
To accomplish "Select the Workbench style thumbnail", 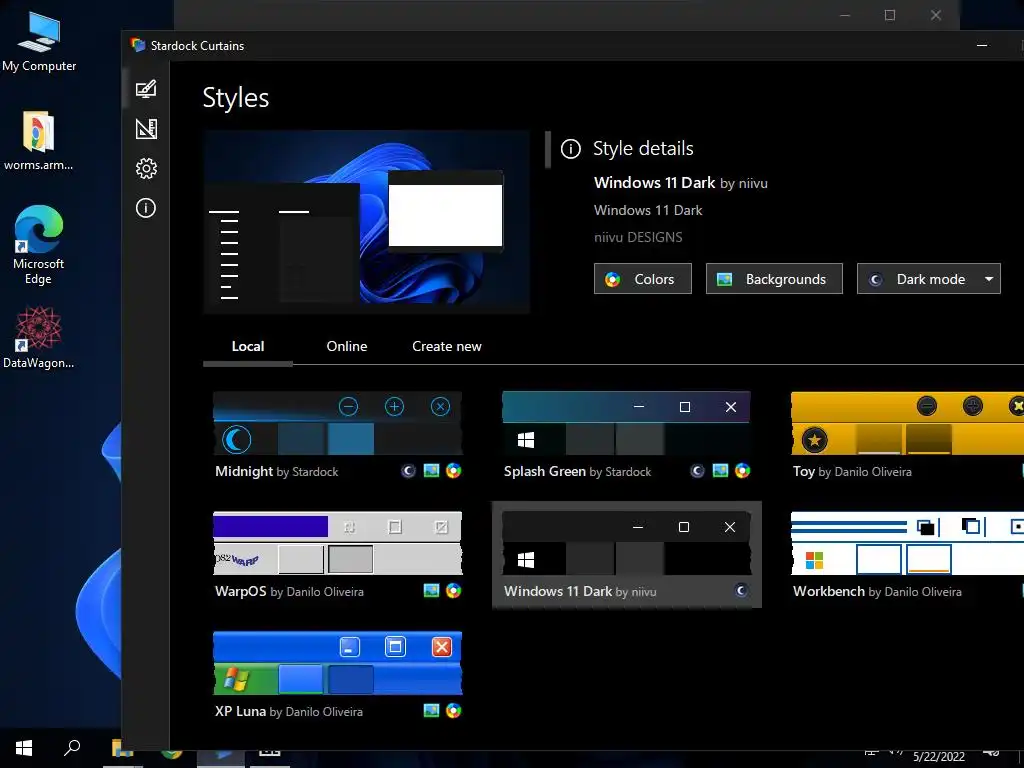I will point(907,543).
